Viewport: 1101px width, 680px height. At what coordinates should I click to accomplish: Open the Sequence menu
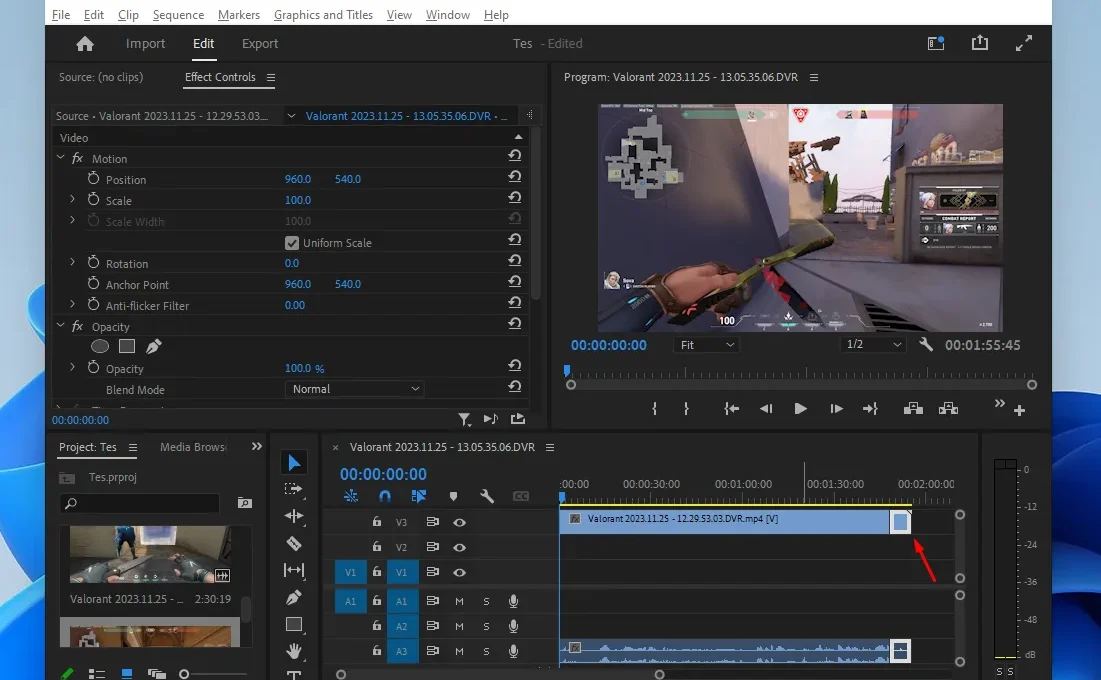pyautogui.click(x=178, y=15)
